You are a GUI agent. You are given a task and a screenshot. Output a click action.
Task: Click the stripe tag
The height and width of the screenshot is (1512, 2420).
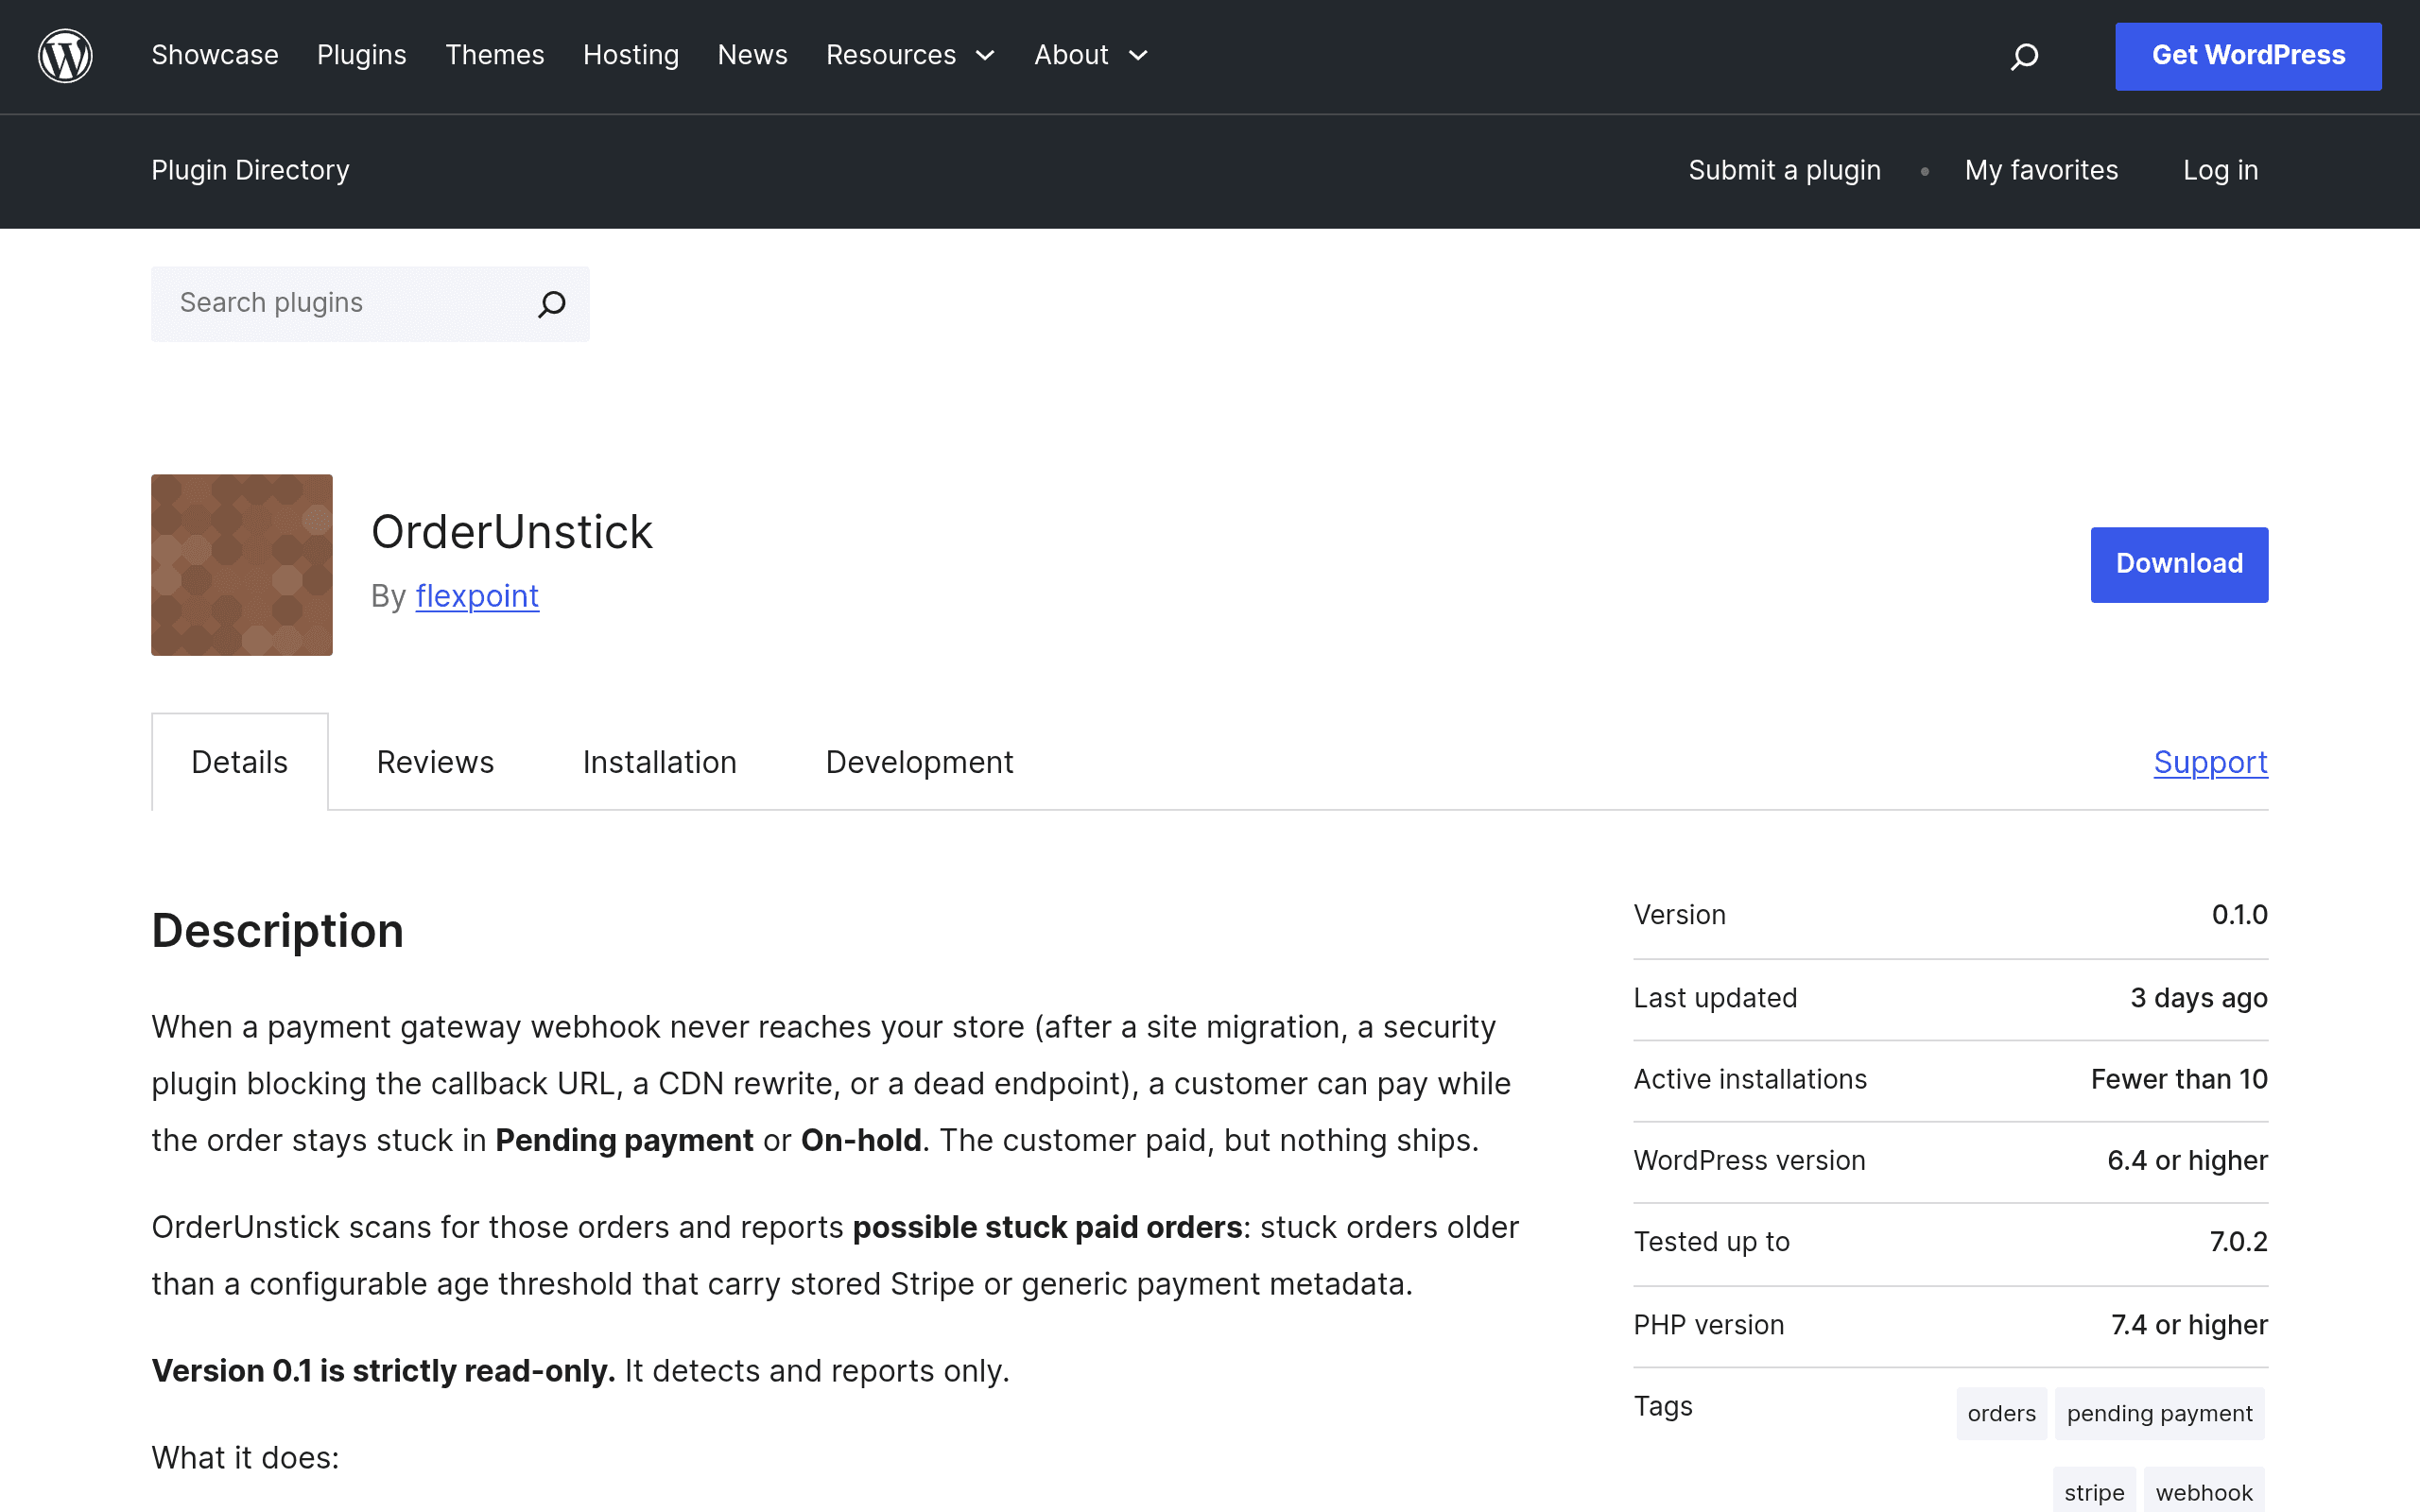pyautogui.click(x=2095, y=1492)
